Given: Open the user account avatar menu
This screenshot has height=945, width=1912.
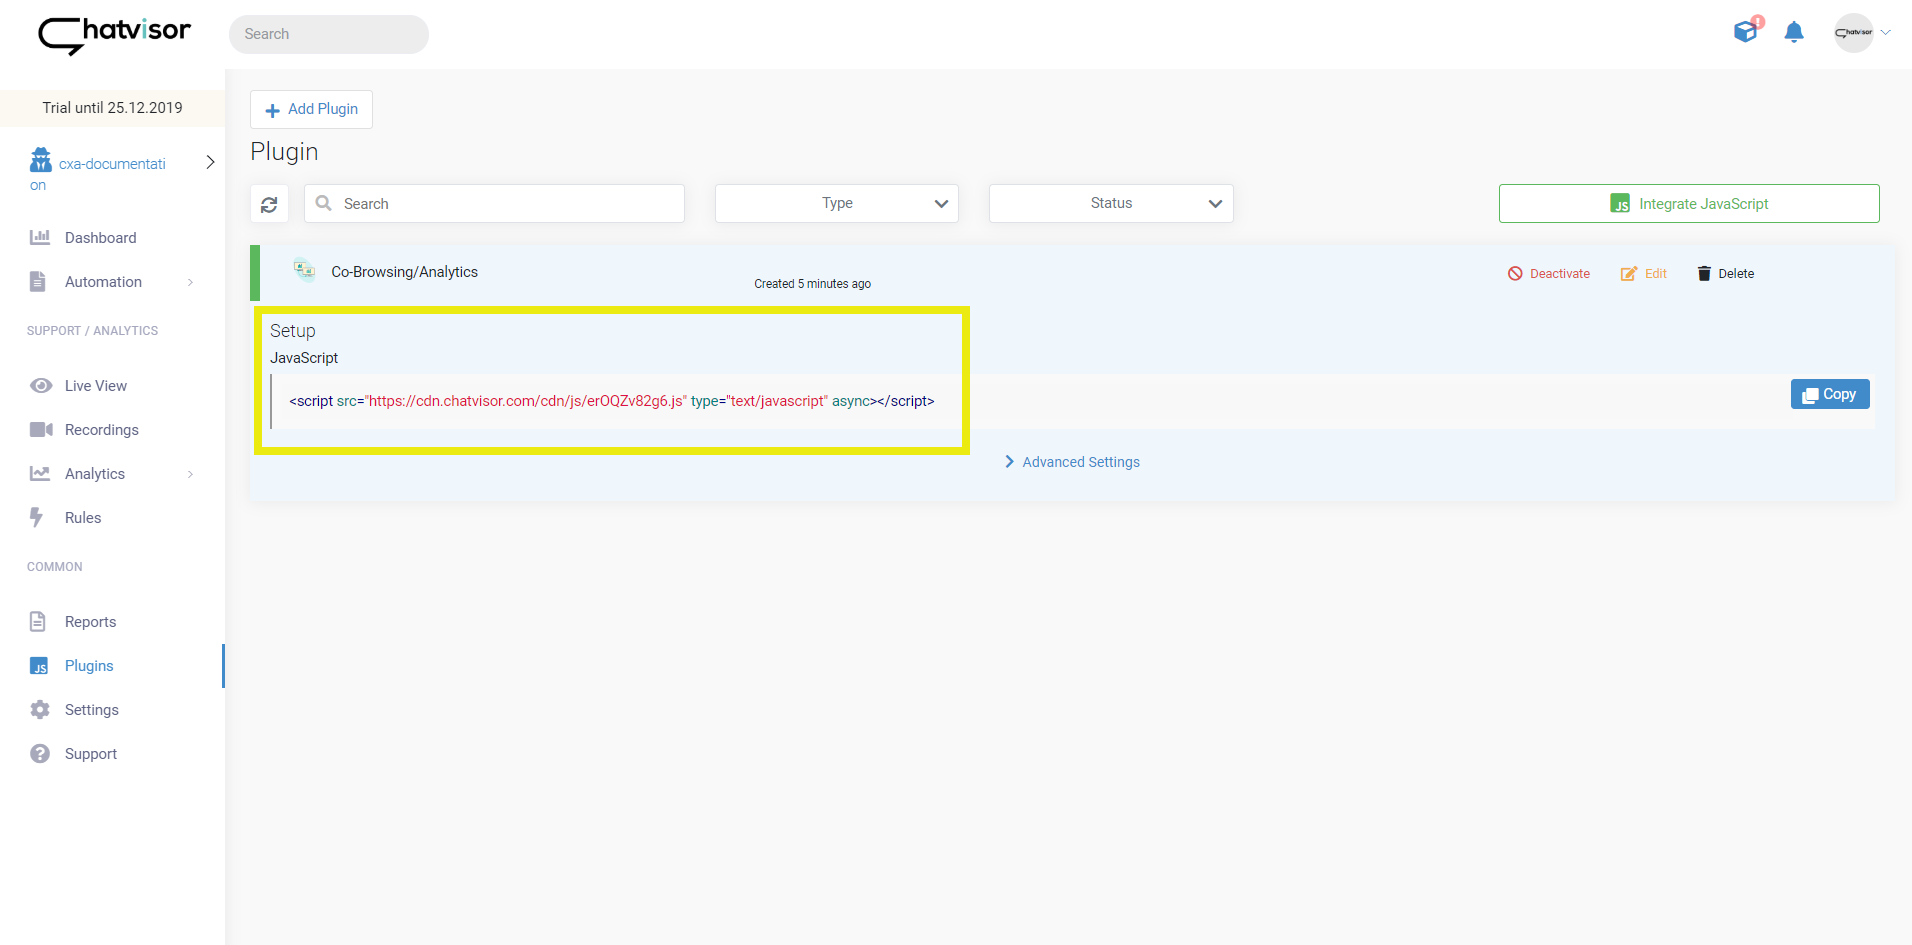Looking at the screenshot, I should pos(1854,33).
